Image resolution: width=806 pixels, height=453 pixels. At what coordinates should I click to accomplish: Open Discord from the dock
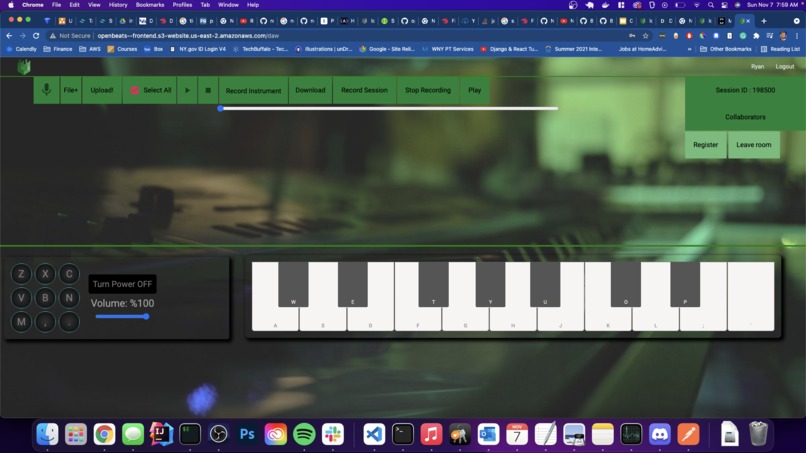[x=660, y=434]
